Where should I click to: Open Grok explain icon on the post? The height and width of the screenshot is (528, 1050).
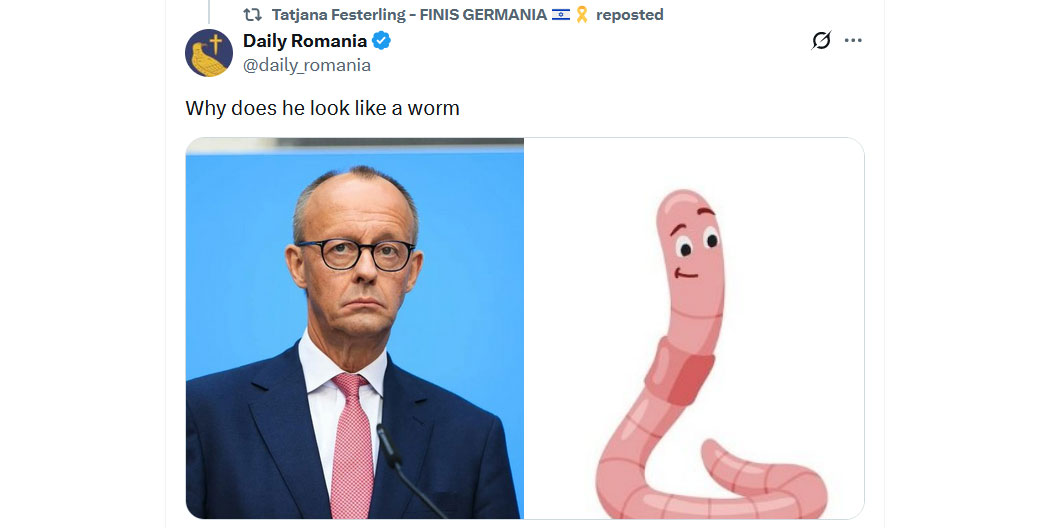pos(821,40)
